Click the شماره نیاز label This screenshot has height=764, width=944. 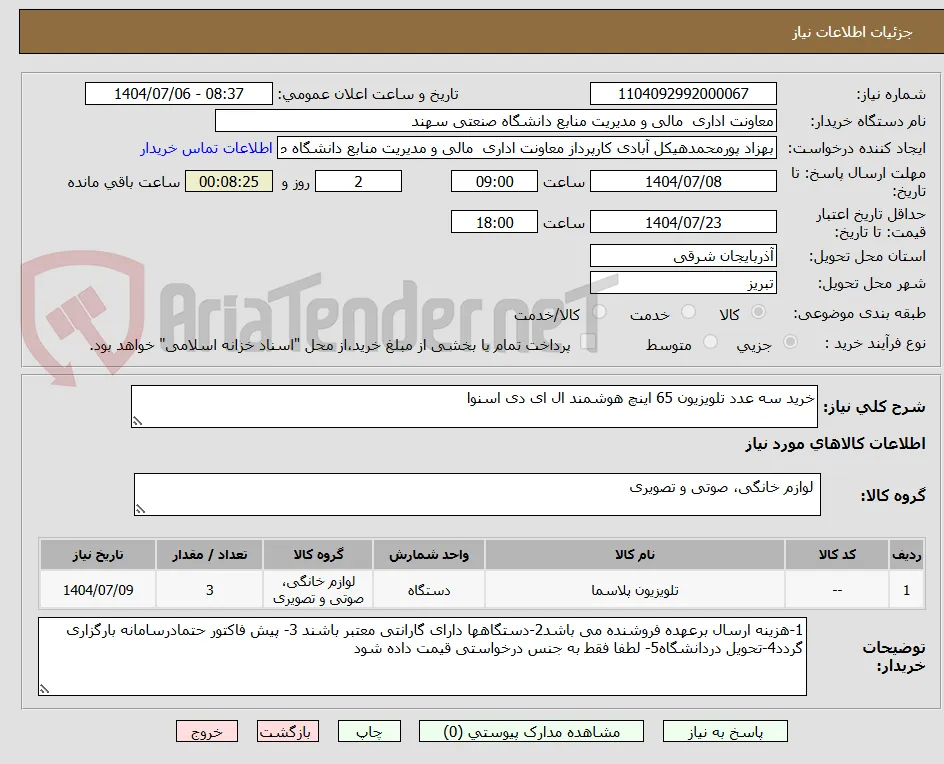pyautogui.click(x=891, y=95)
